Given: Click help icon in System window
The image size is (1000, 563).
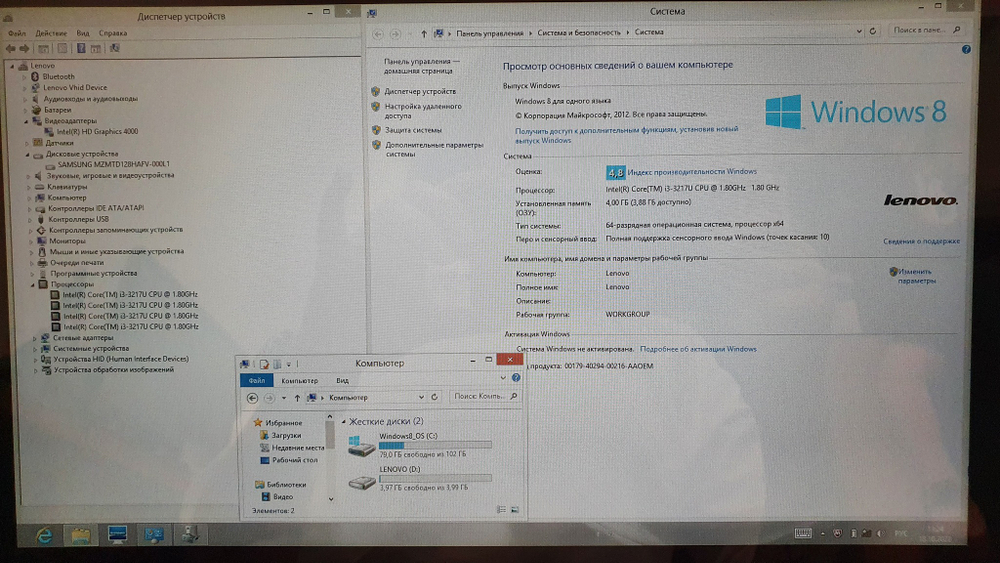Looking at the screenshot, I should point(966,50).
